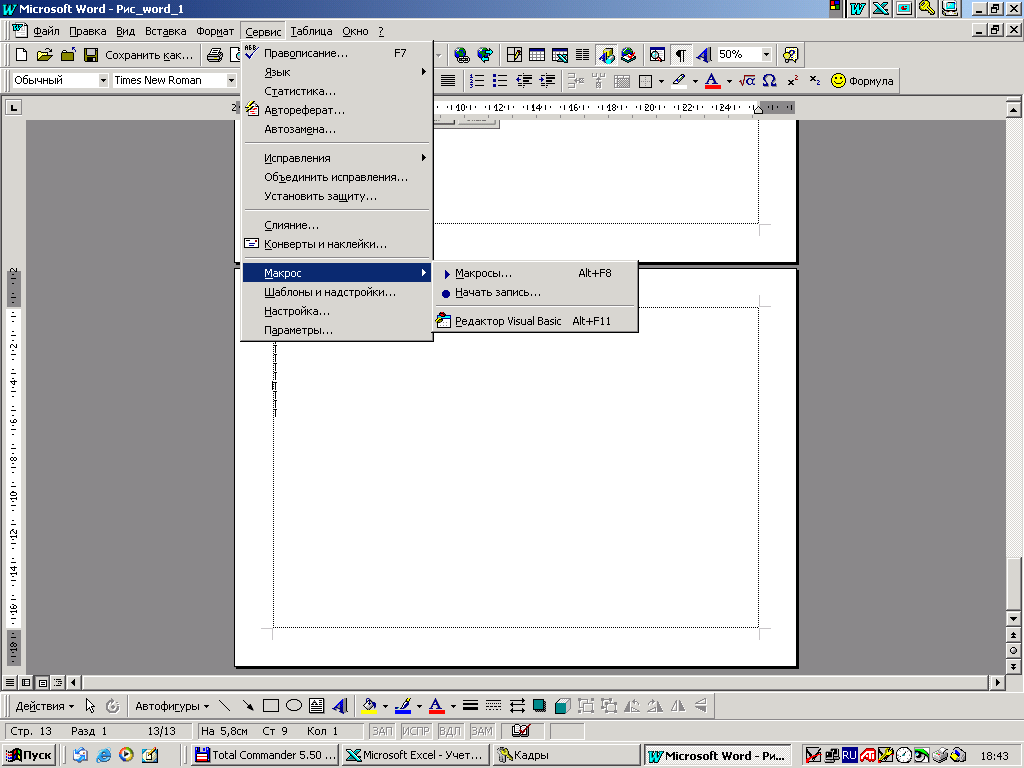Choose Начать запись macro recording
Viewport: 1024px width, 768px height.
tap(536, 292)
